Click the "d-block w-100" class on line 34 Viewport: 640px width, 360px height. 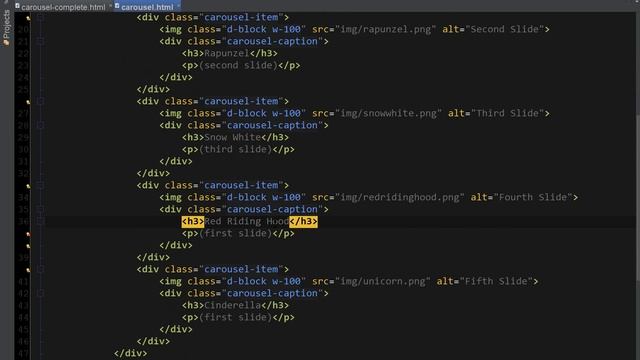click(264, 197)
